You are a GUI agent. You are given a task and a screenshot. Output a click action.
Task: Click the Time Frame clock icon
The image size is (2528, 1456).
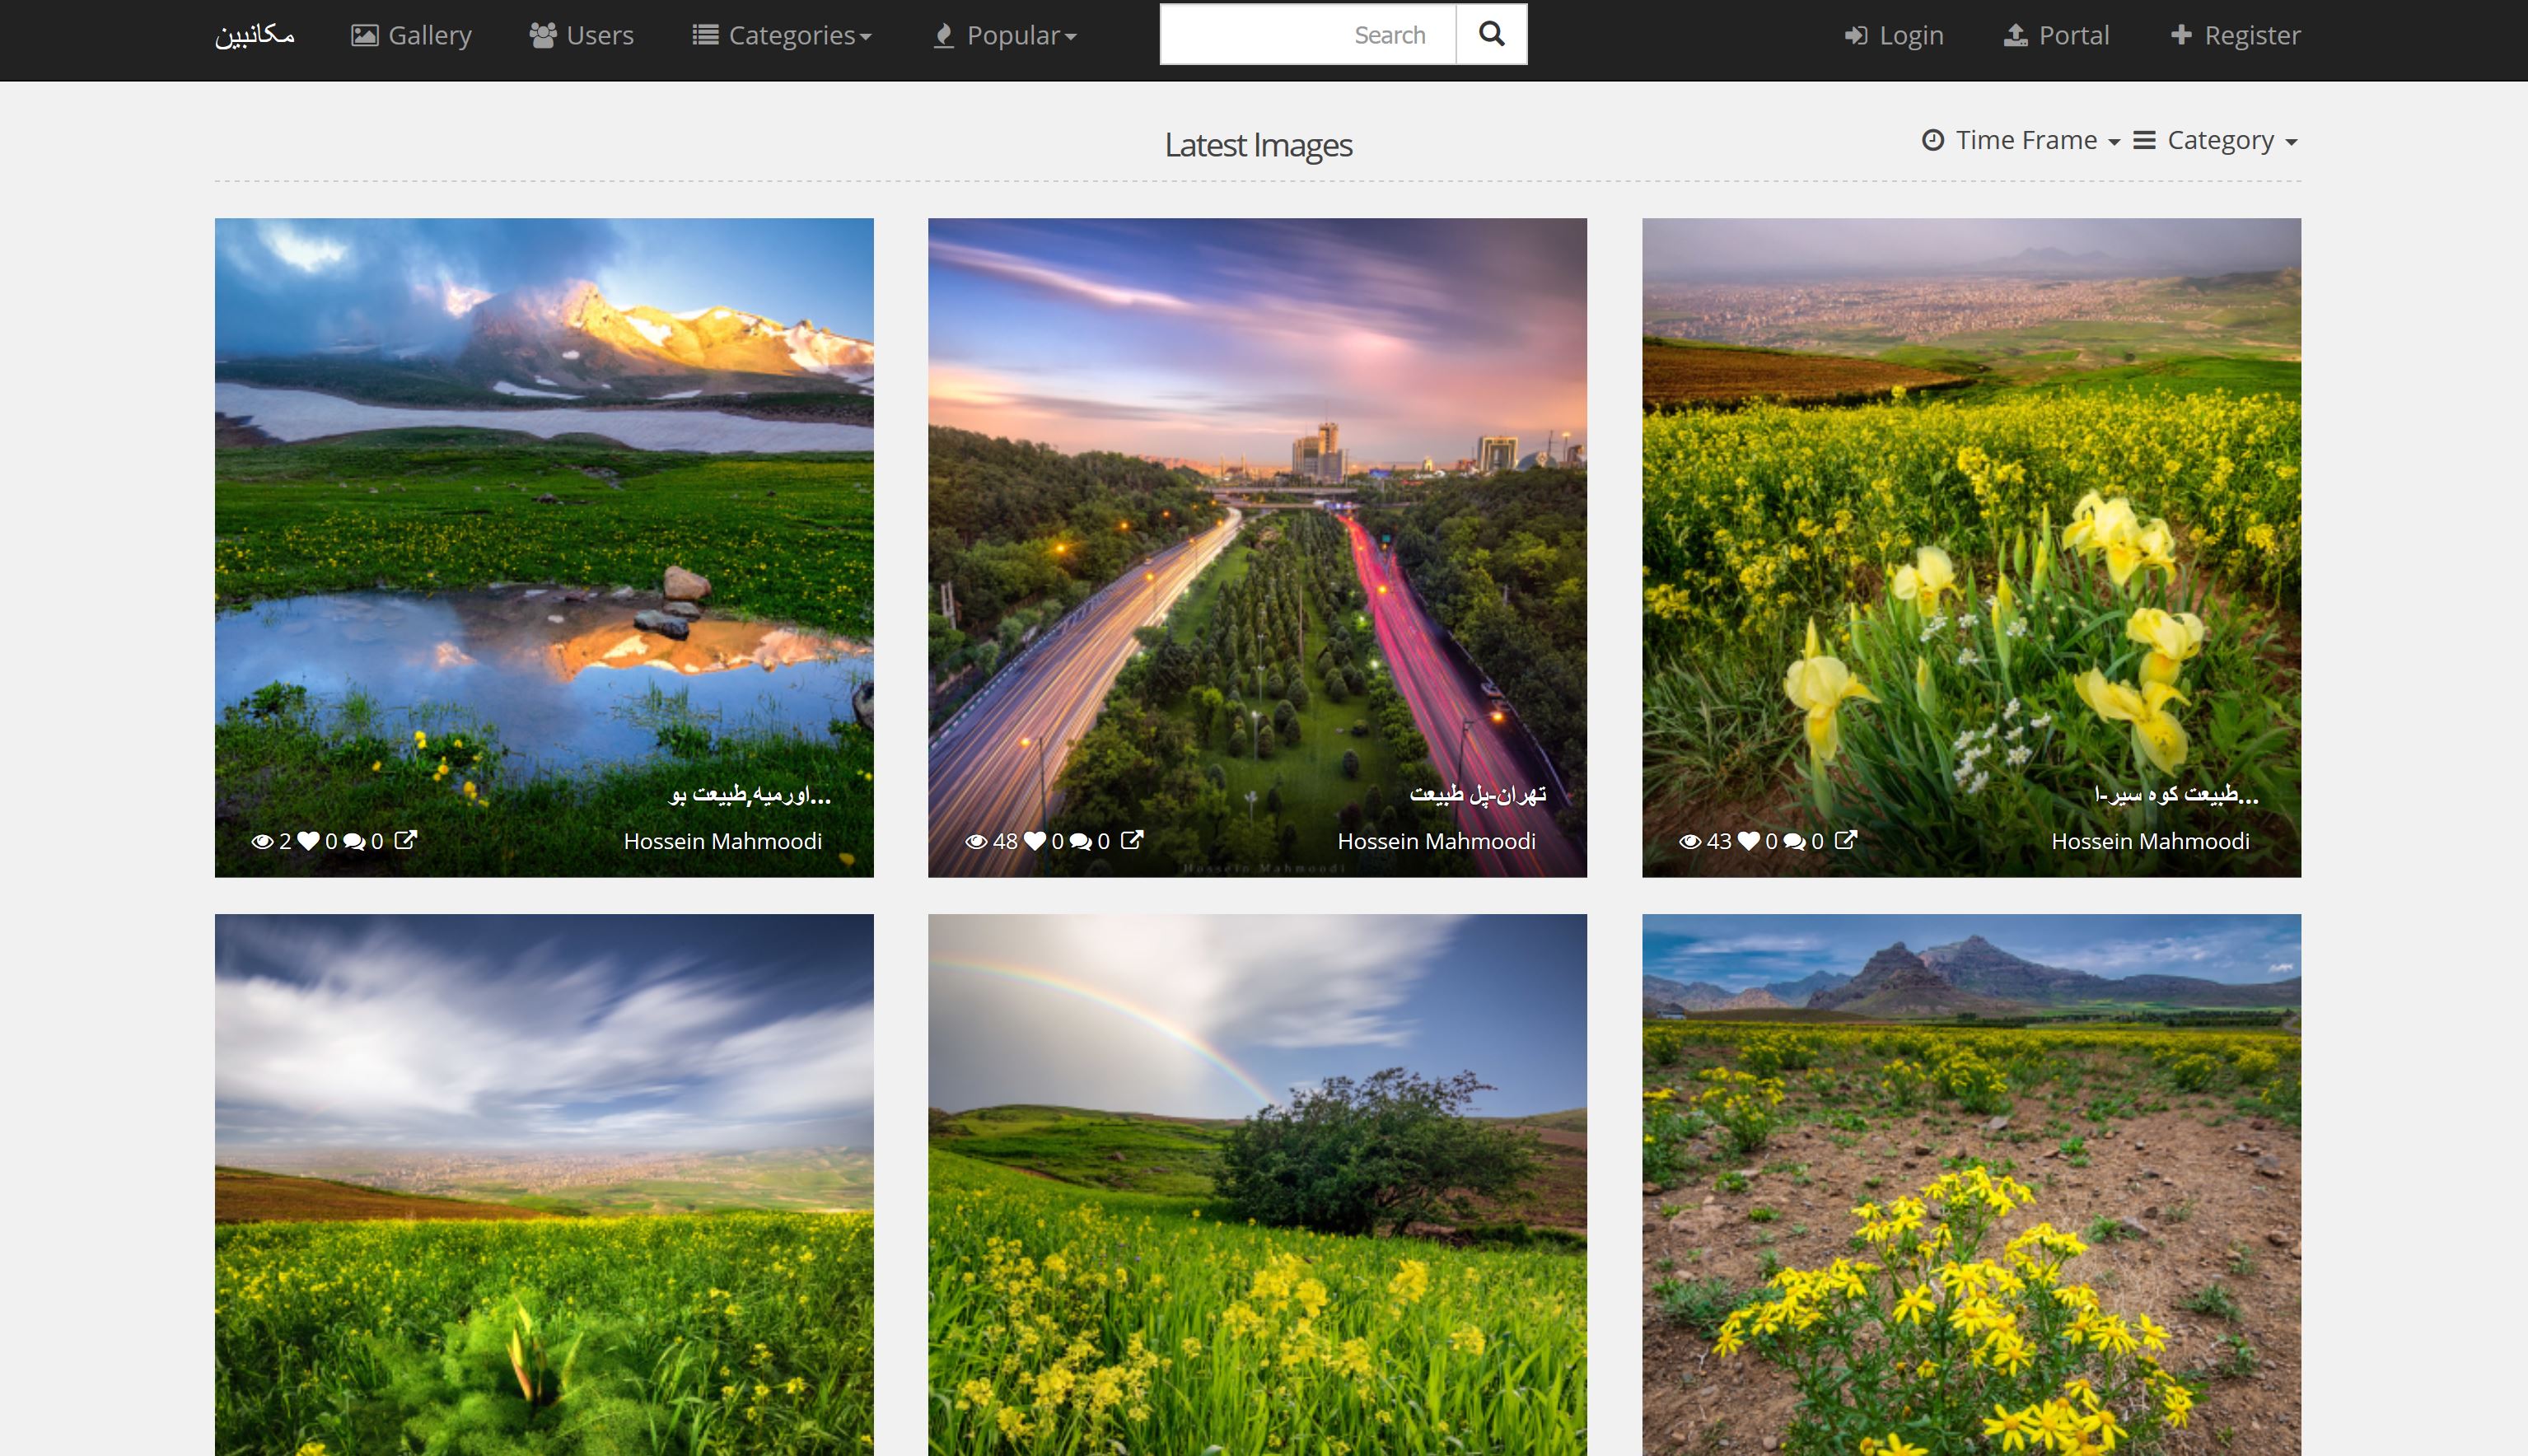1933,140
